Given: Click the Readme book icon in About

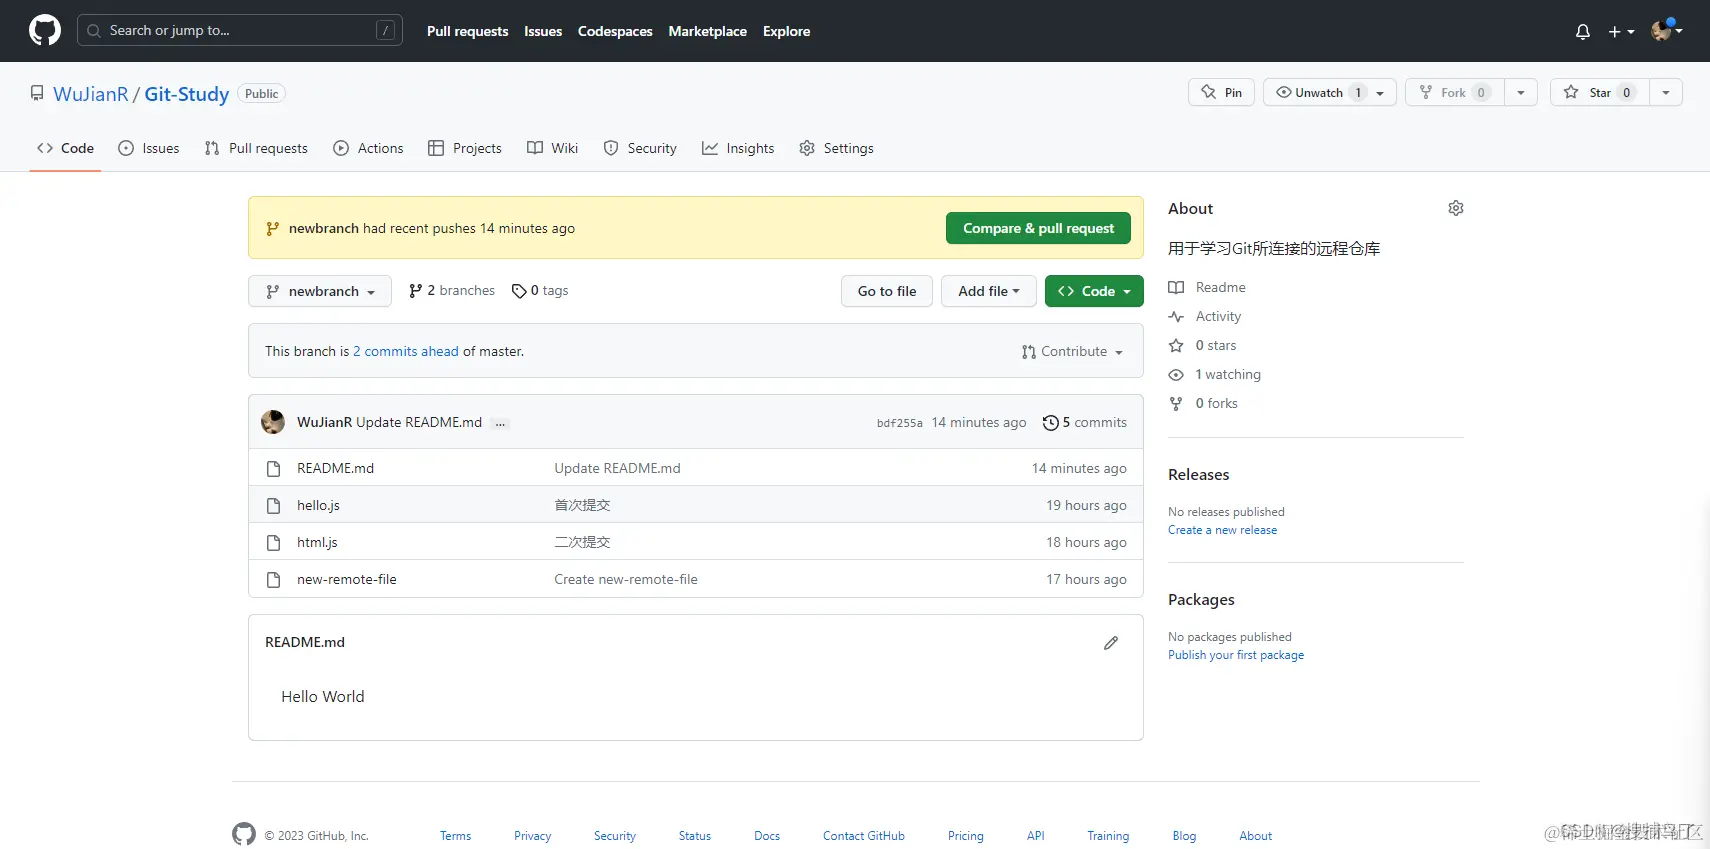Looking at the screenshot, I should pos(1176,287).
